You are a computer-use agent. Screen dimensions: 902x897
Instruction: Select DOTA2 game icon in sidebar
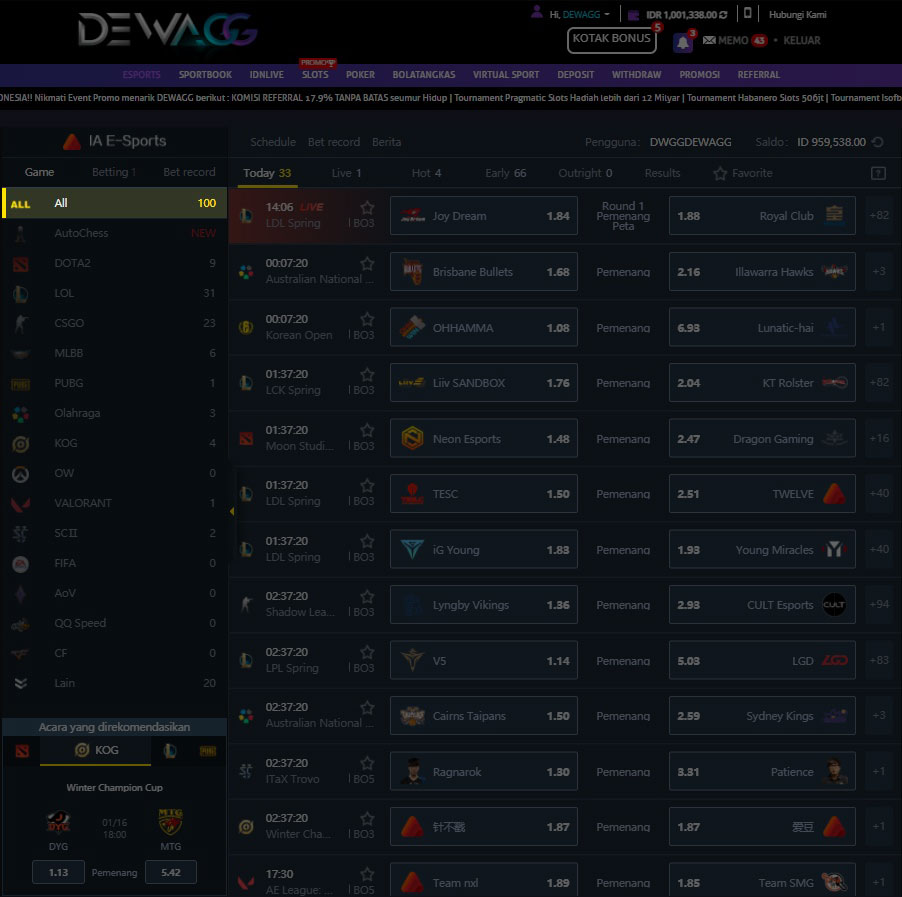click(x=21, y=264)
